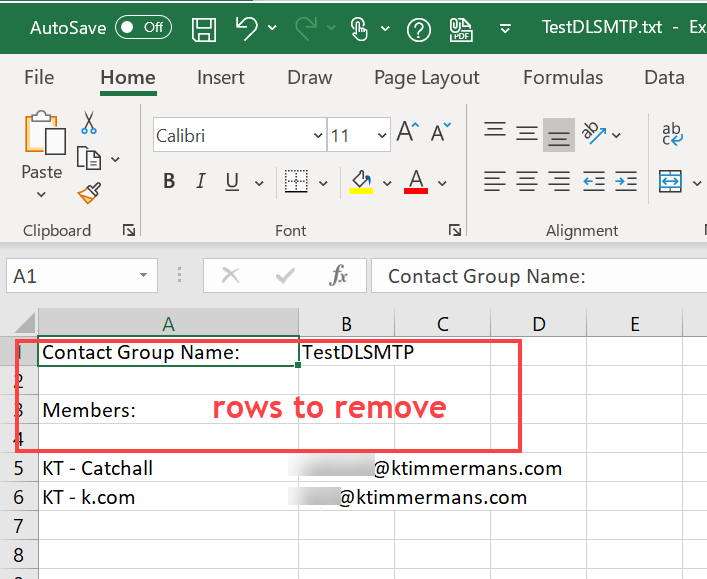Toggle Bold formatting
Viewport: 707px width, 579px height.
(169, 181)
